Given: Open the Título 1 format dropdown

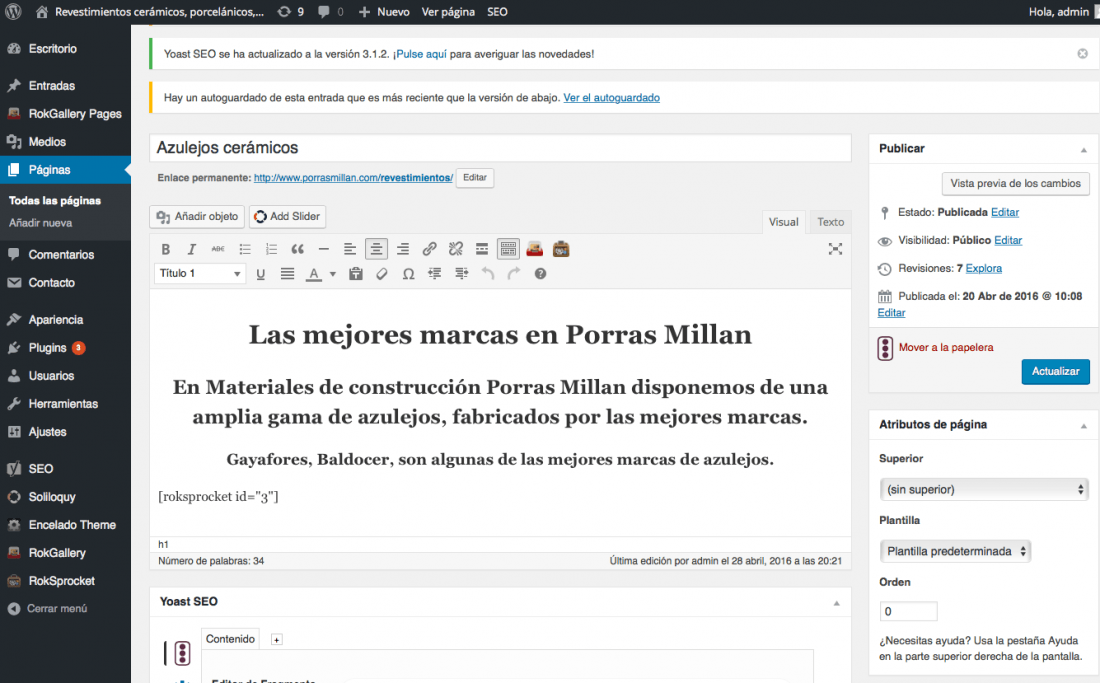Looking at the screenshot, I should (200, 273).
